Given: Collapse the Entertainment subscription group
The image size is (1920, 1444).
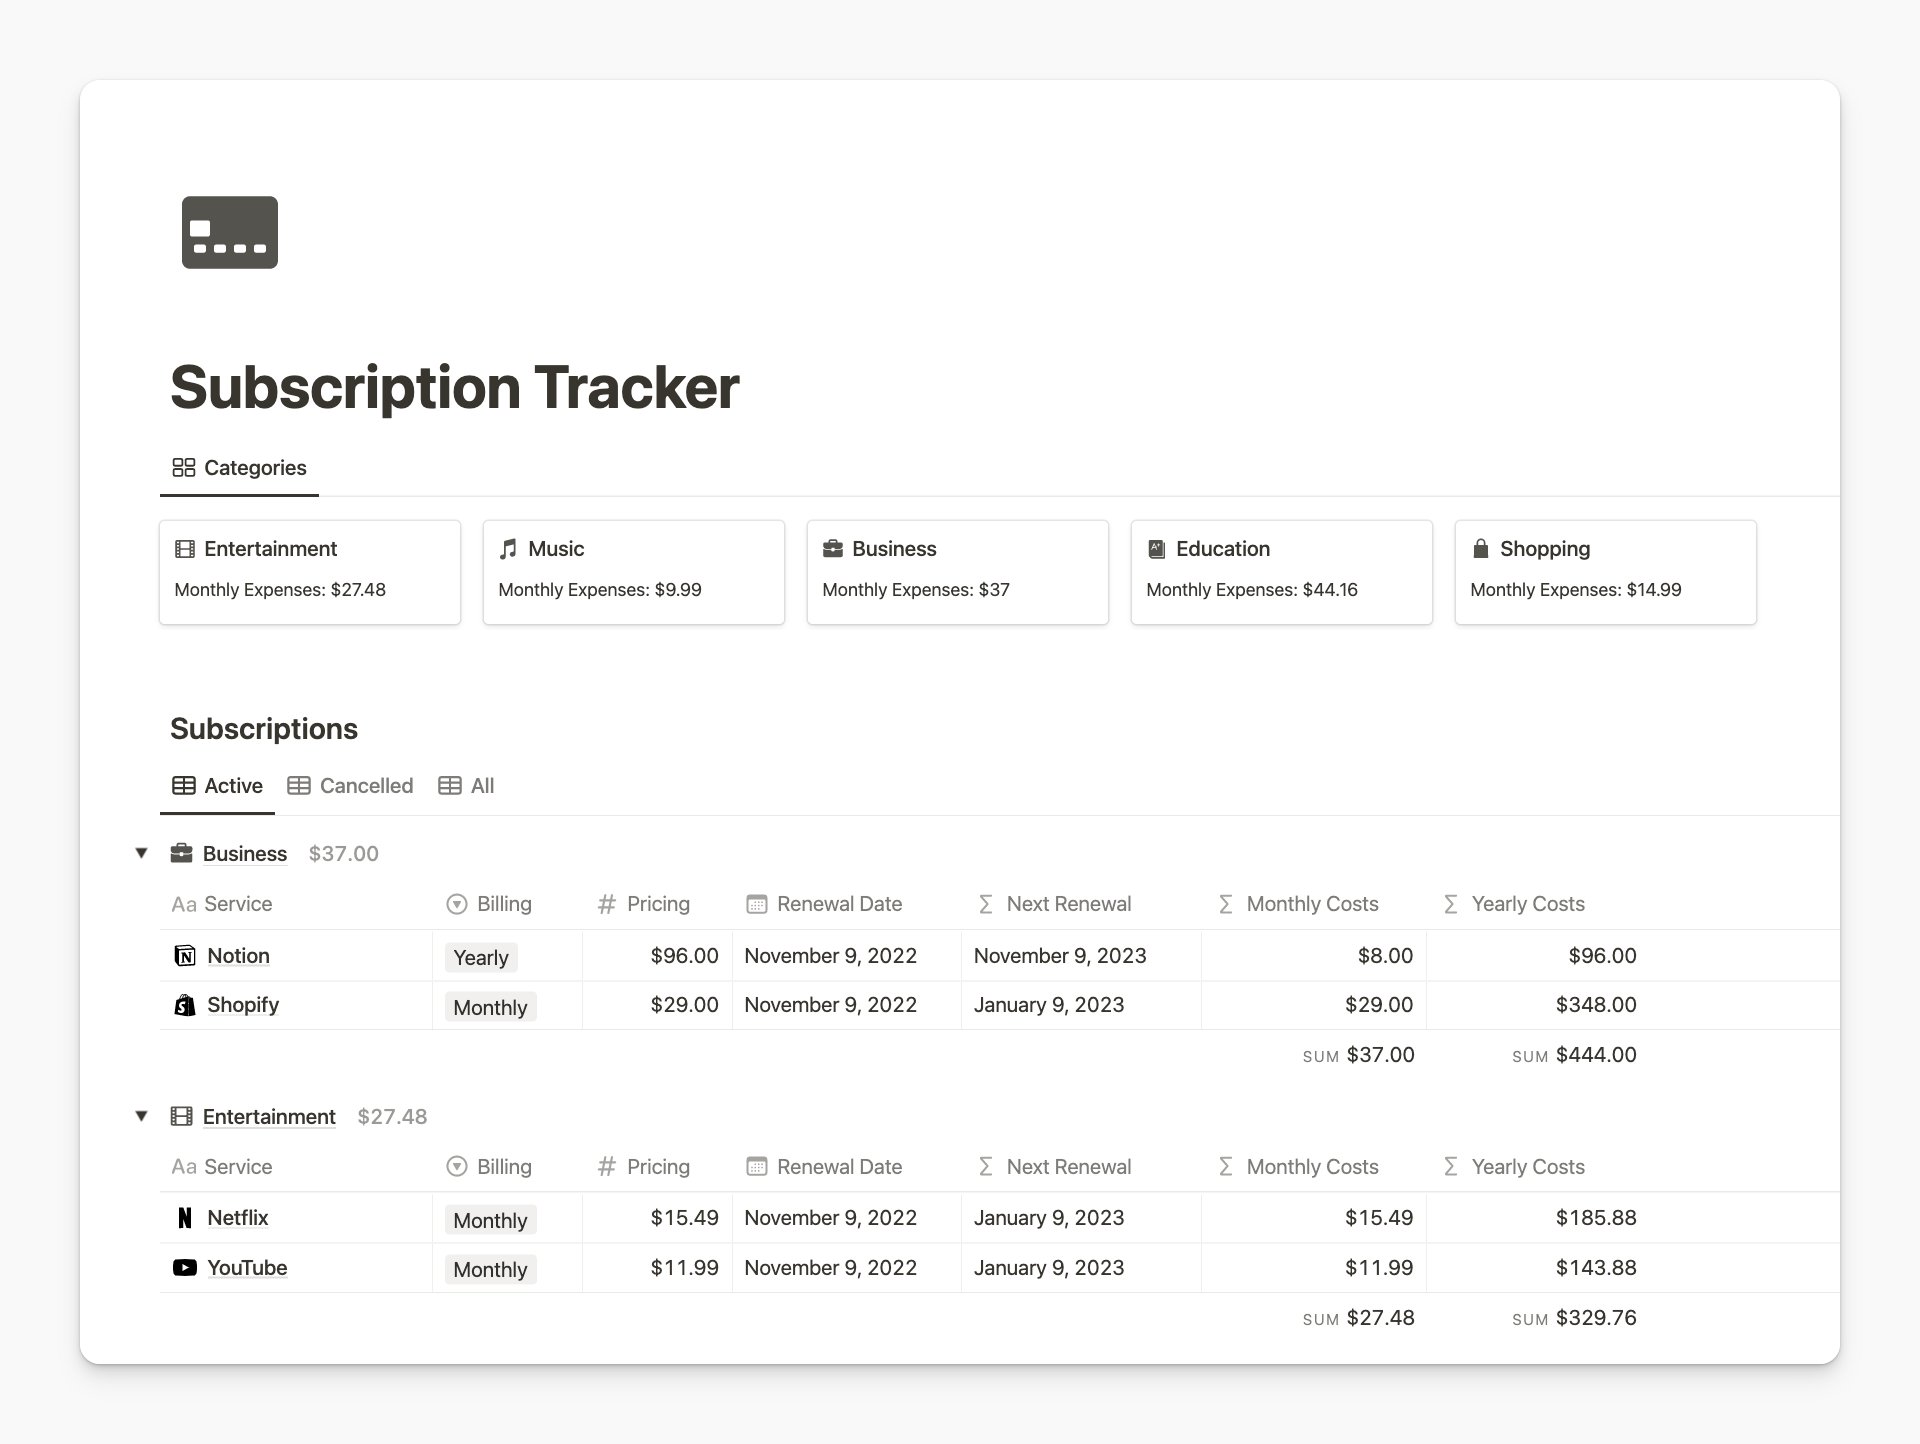Looking at the screenshot, I should tap(141, 1116).
